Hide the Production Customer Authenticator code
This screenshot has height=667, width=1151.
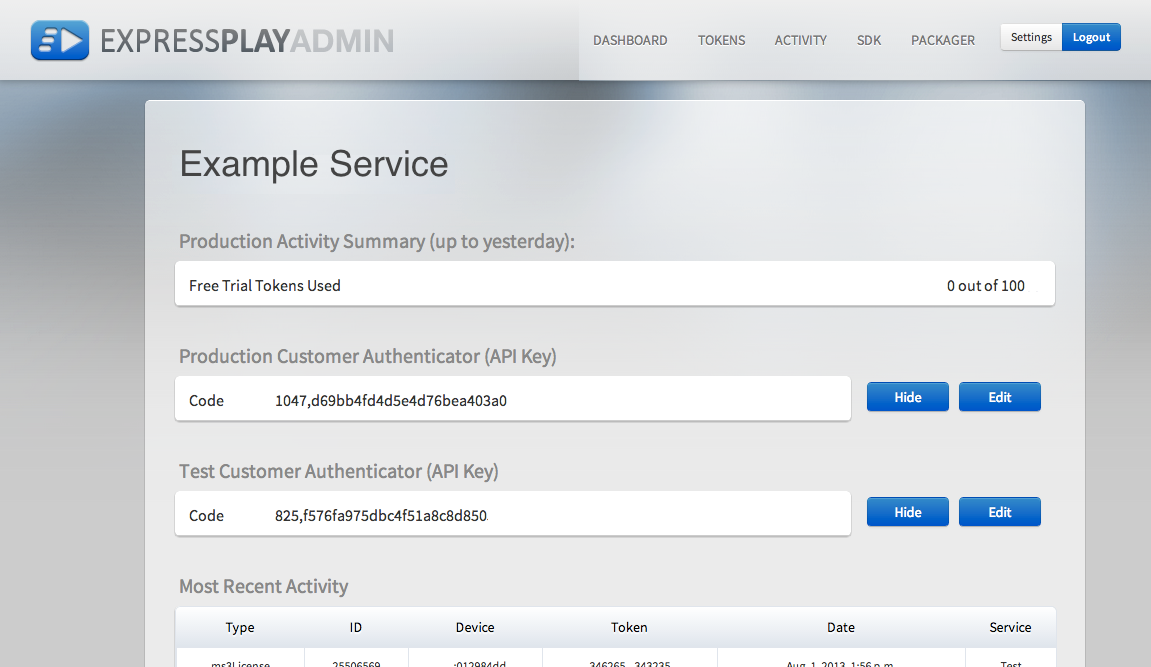[x=907, y=397]
